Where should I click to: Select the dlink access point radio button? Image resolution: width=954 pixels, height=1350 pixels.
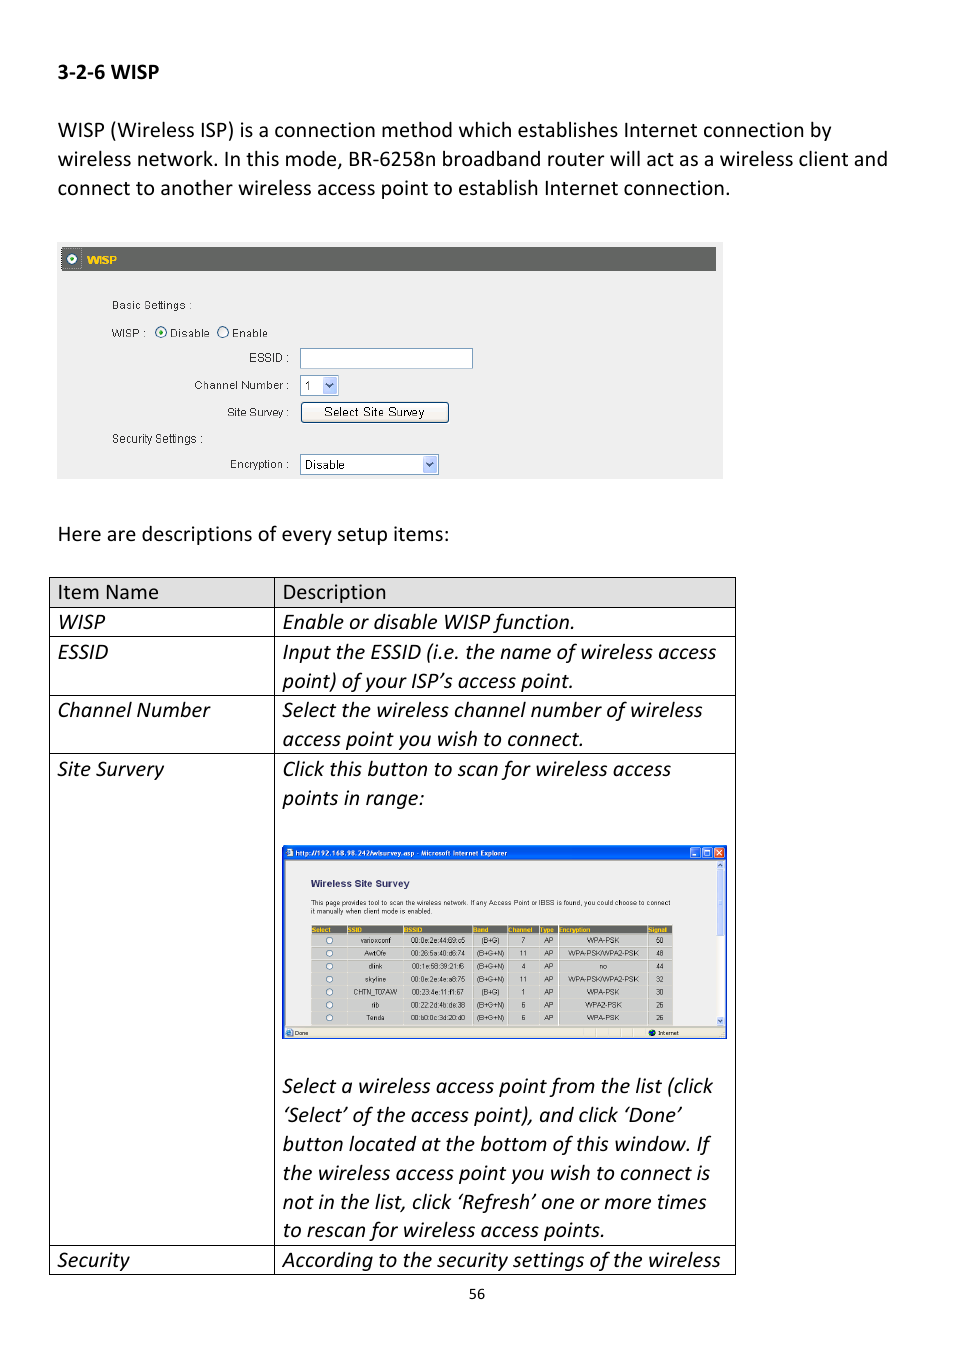click(x=329, y=967)
